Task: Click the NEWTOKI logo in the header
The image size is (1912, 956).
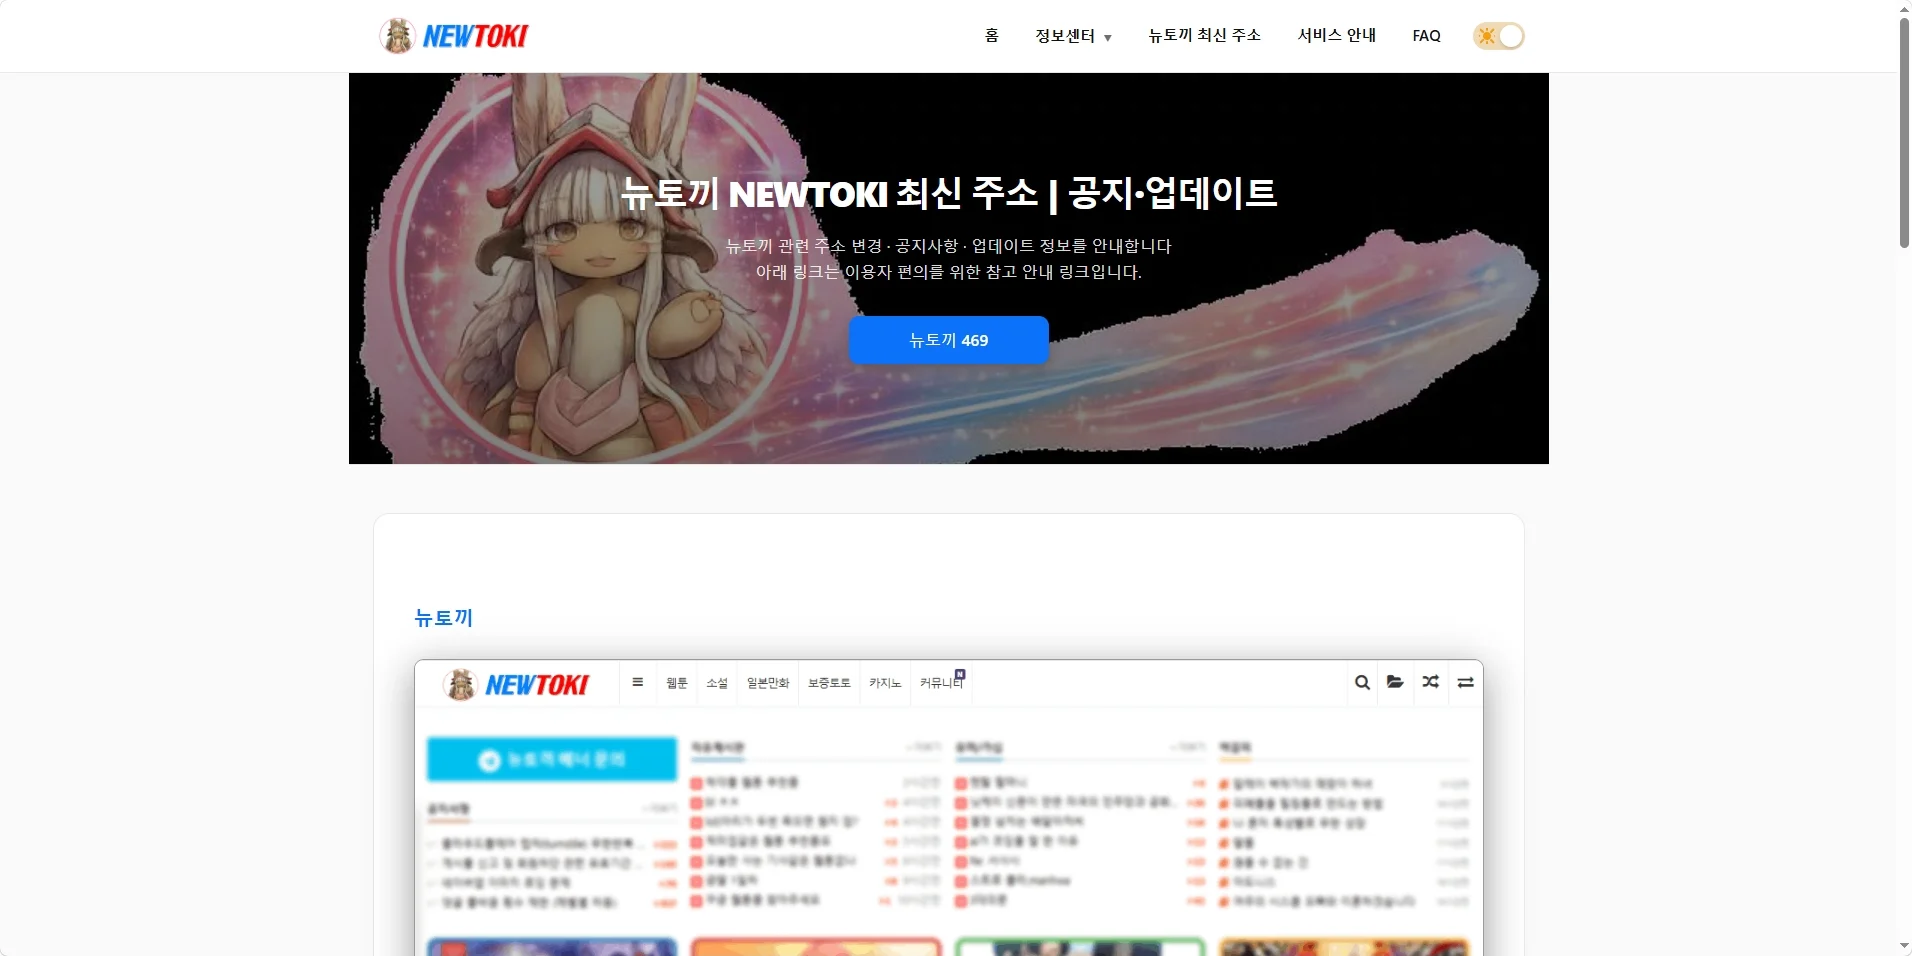Action: [x=454, y=36]
